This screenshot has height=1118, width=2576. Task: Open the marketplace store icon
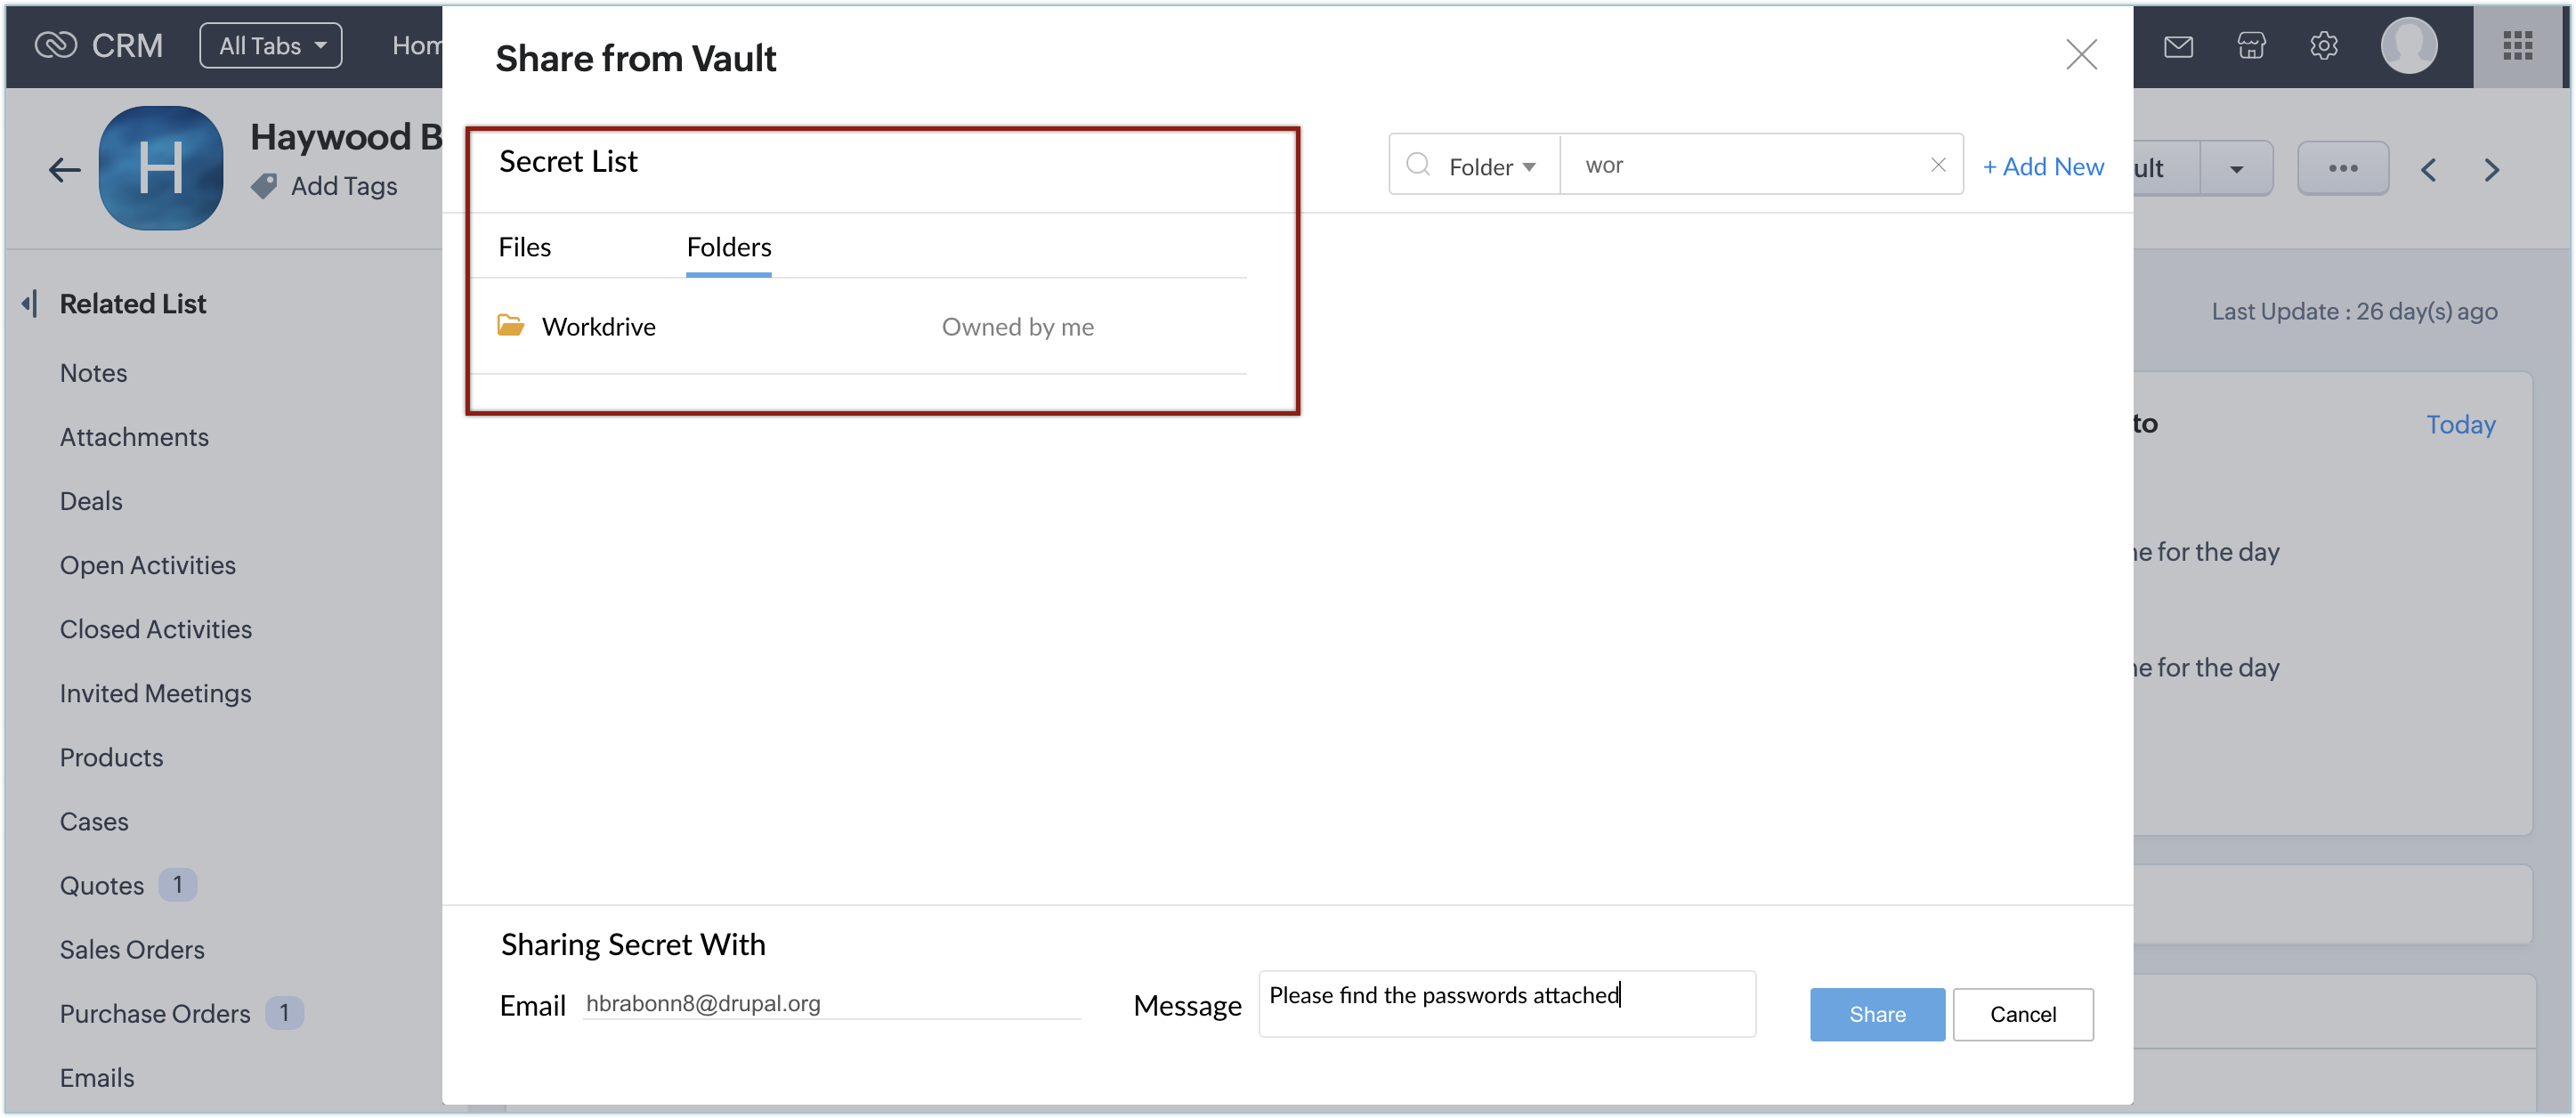click(x=2251, y=46)
